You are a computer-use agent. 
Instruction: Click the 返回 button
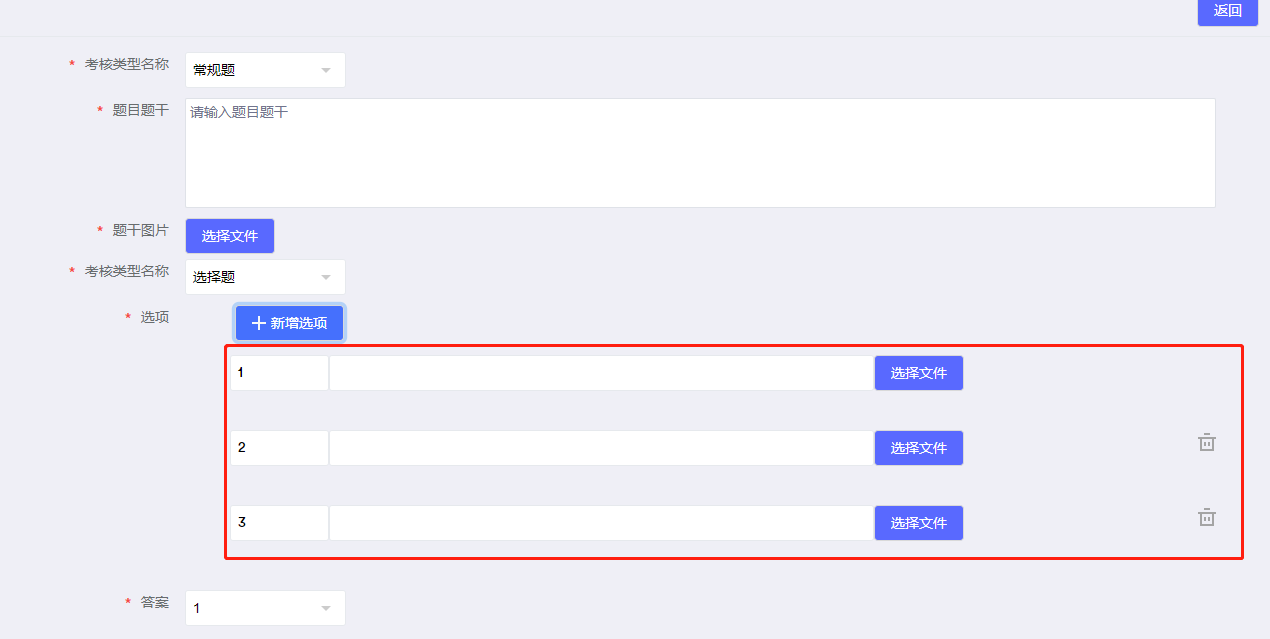pos(1227,11)
